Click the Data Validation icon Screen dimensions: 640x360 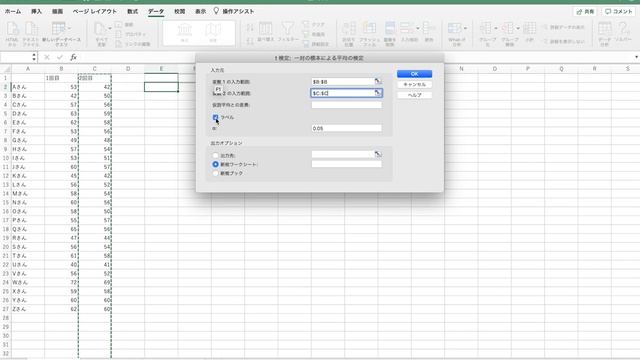407,29
